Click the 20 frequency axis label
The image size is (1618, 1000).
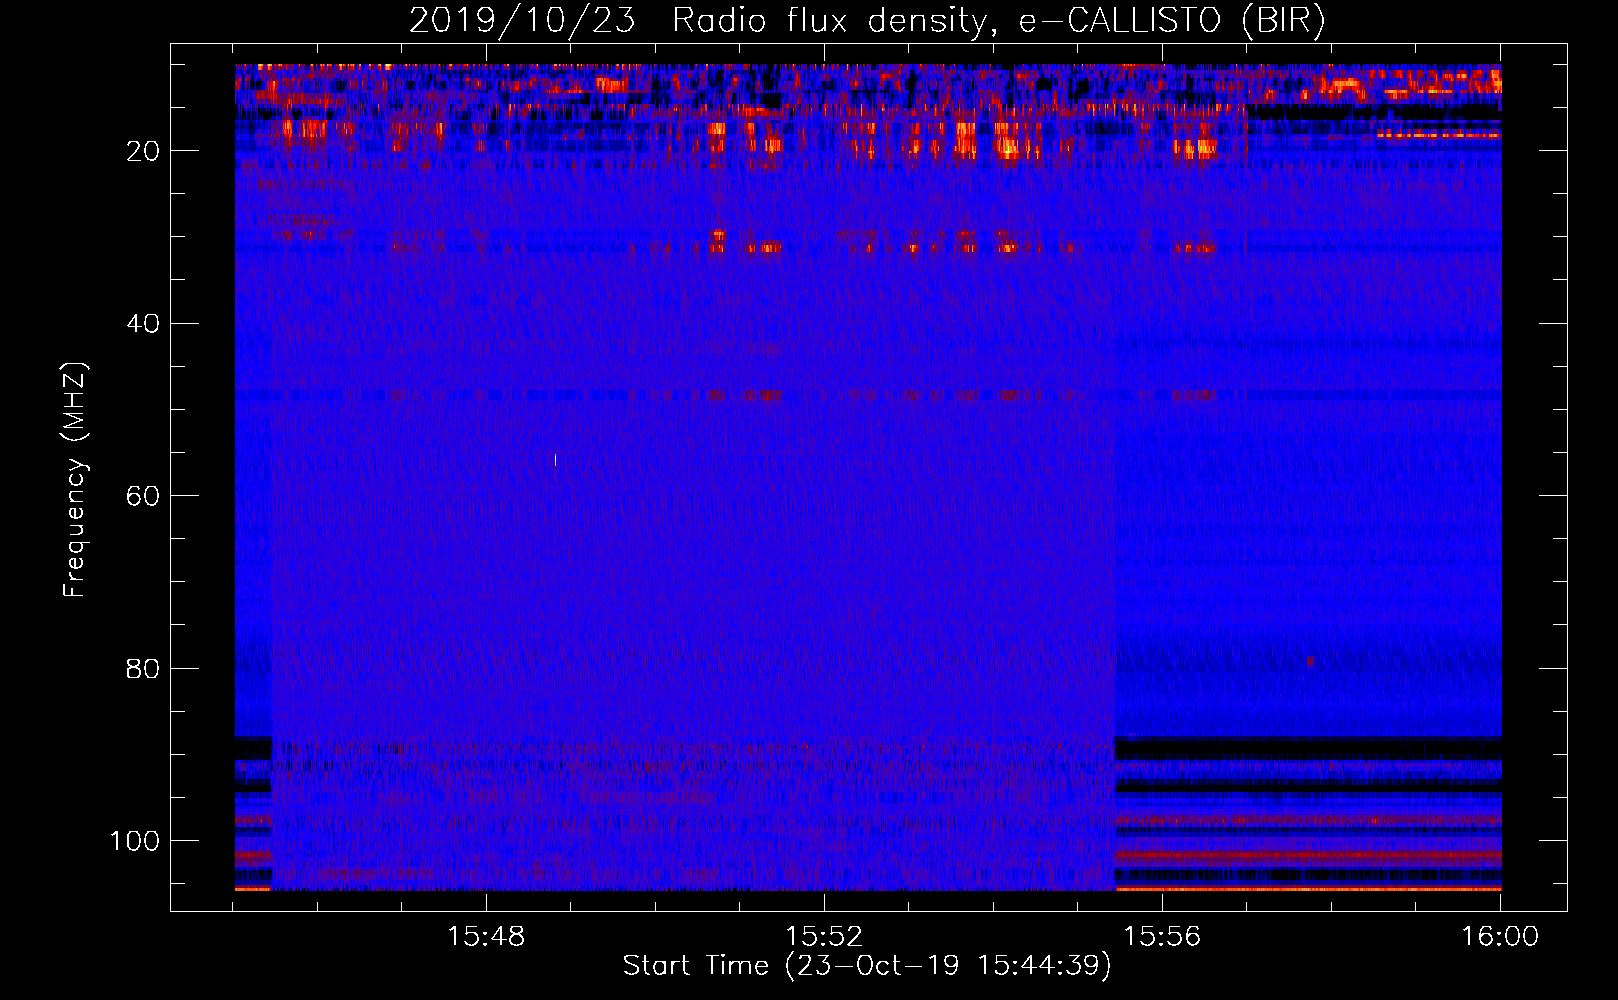(x=143, y=151)
